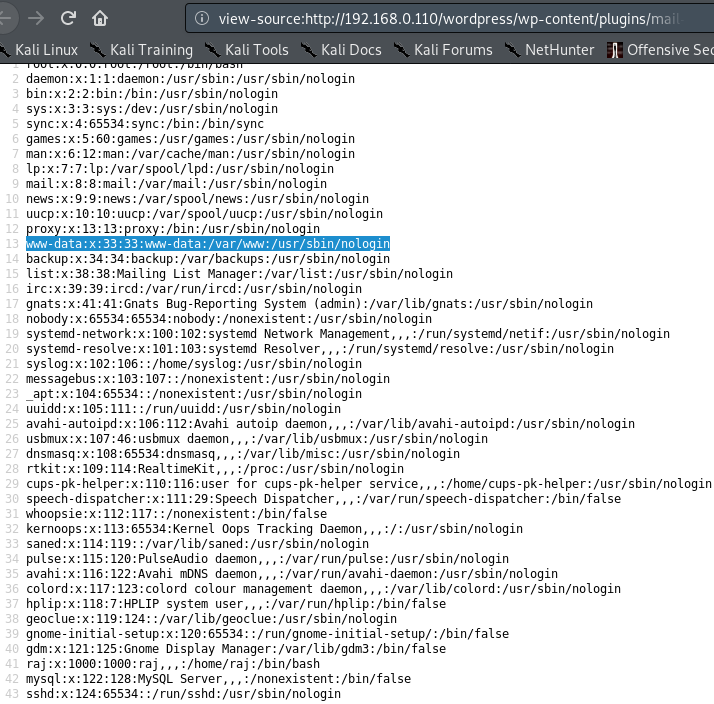Open the NetHunter bookmark

550,50
